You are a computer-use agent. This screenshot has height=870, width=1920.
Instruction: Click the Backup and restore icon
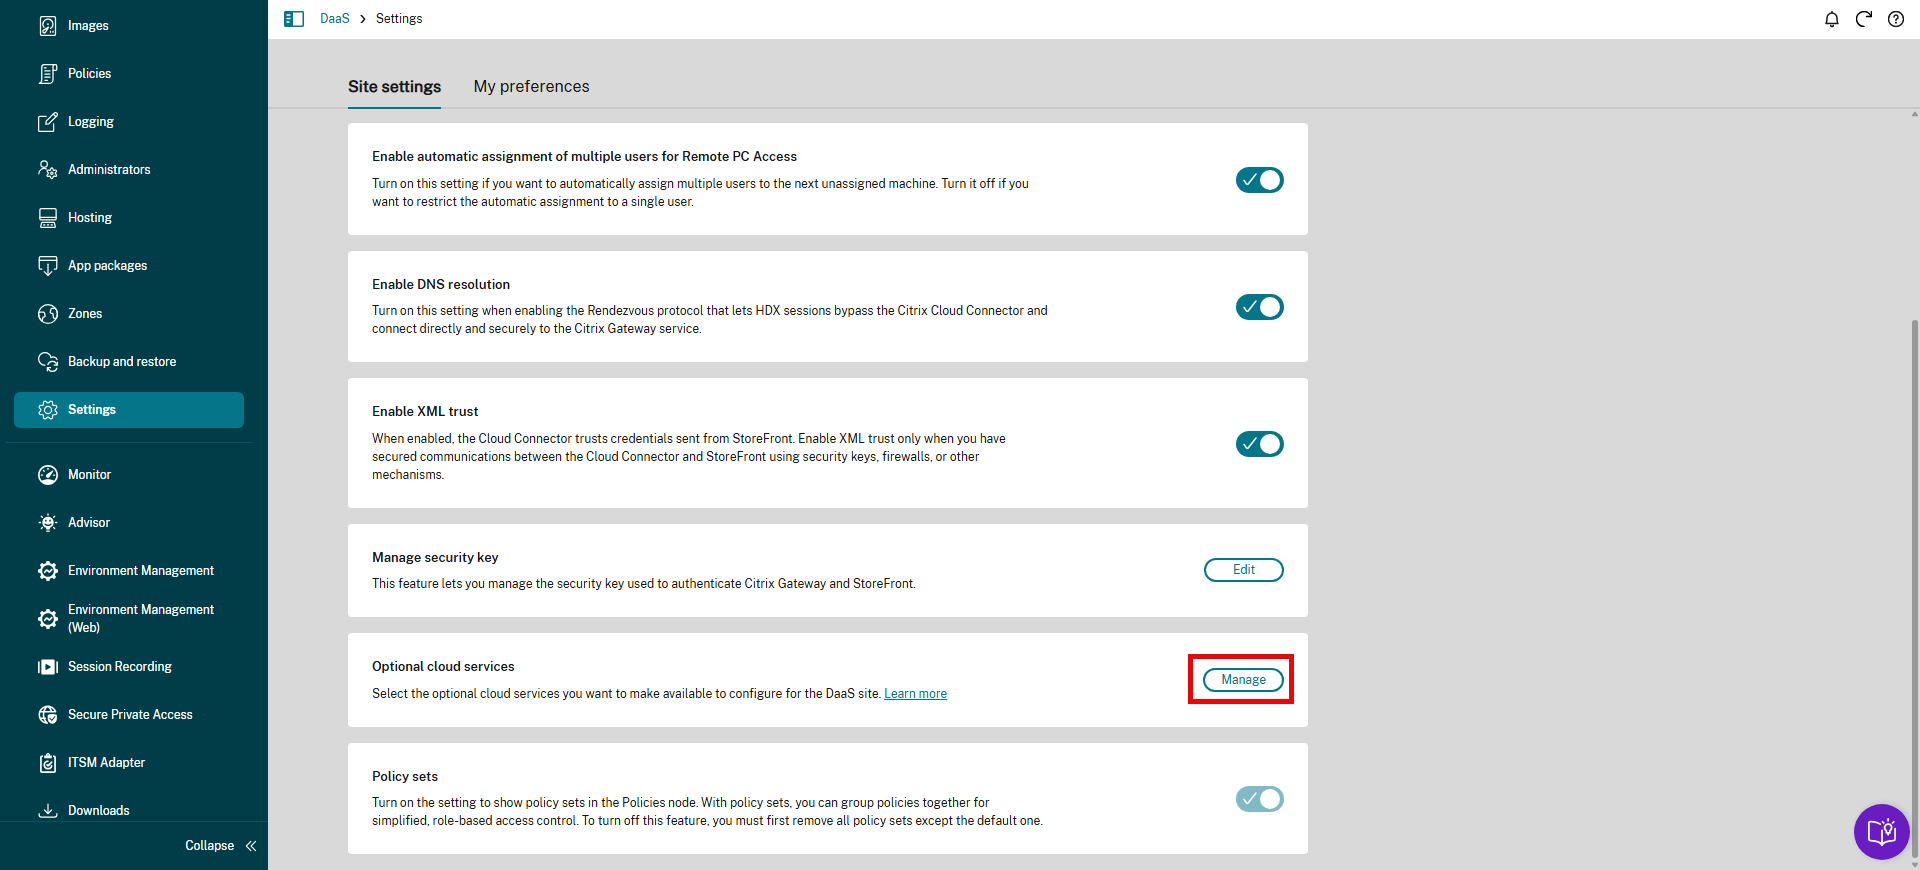click(x=48, y=362)
